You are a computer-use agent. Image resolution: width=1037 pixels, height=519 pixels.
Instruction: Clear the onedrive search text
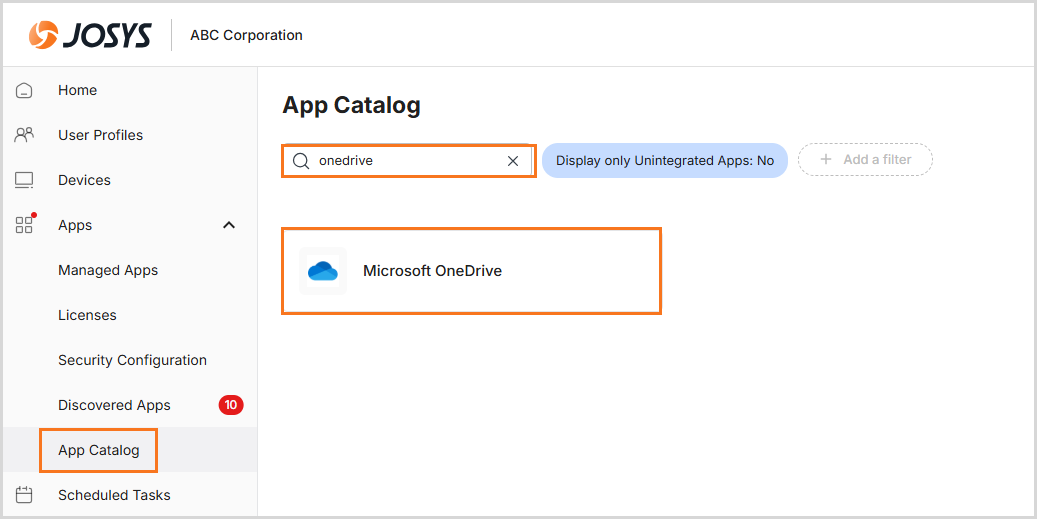[513, 161]
